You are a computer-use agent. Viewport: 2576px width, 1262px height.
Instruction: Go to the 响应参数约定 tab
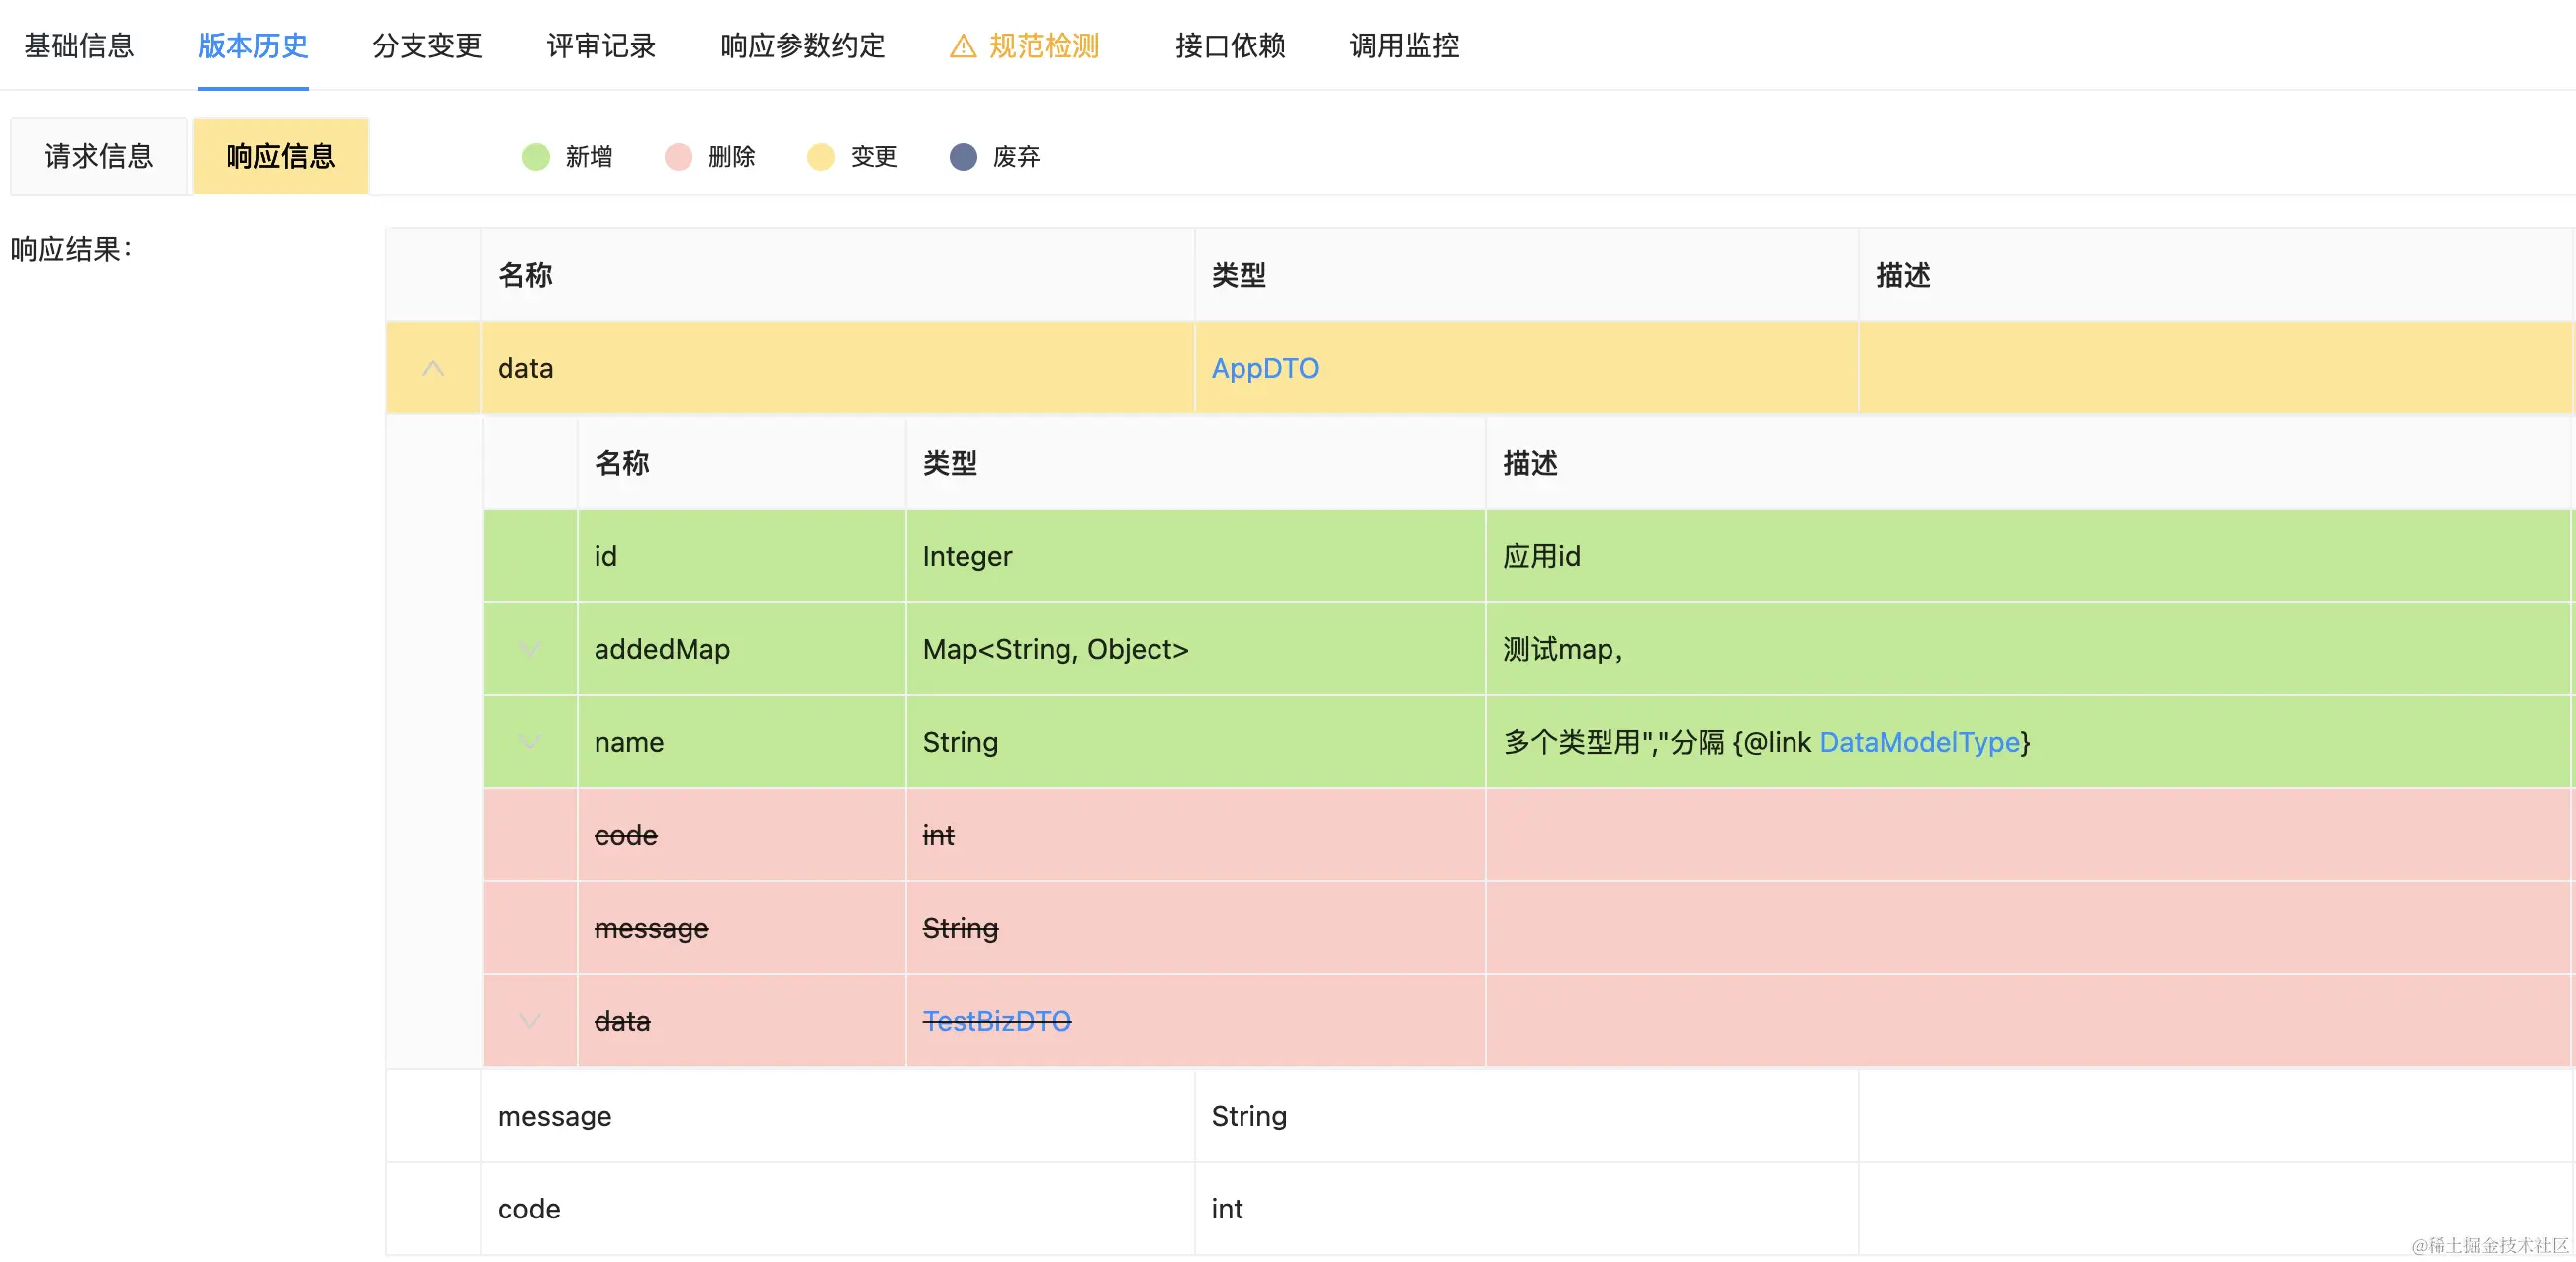[x=803, y=46]
